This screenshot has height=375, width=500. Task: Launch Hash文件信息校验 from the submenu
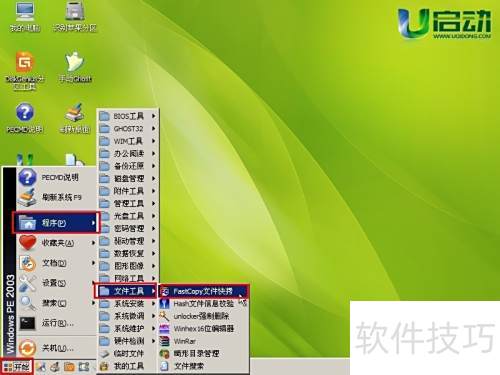pos(203,304)
